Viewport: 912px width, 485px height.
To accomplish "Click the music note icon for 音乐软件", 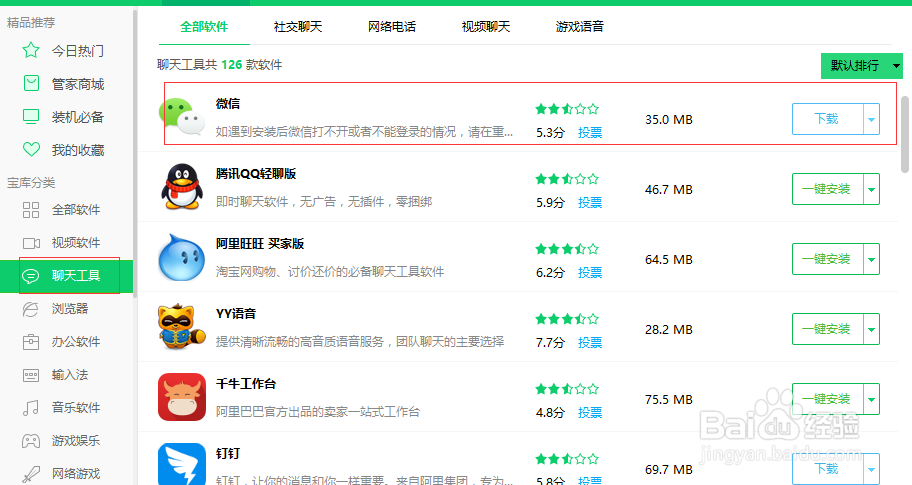I will (31, 408).
